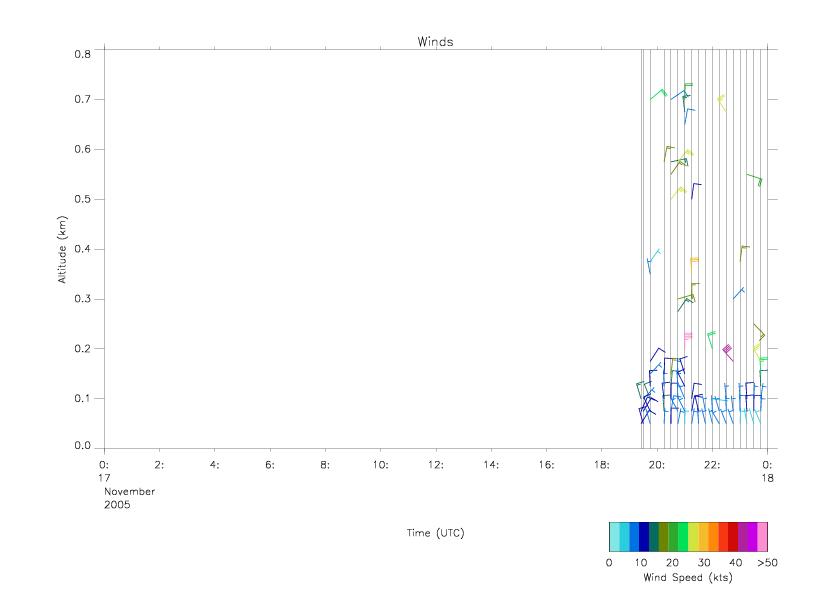This screenshot has width=827, height=611.
Task: Select the '0.4' altitude tick label
Action: point(82,249)
